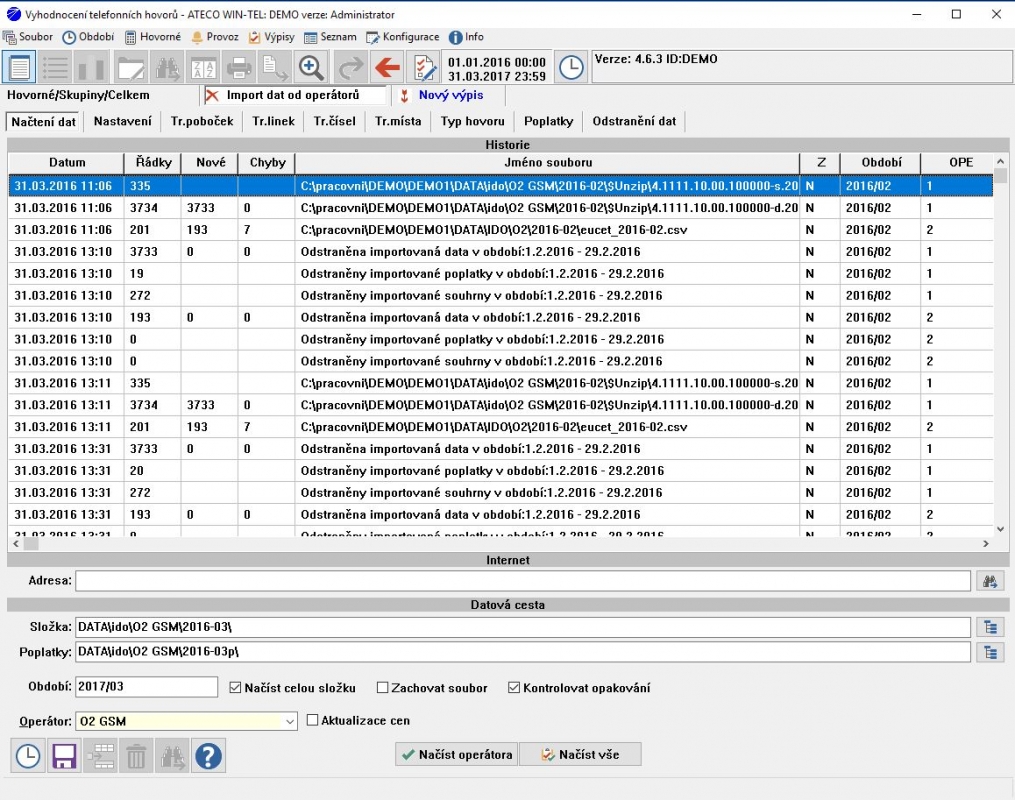This screenshot has height=800, width=1015.
Task: Click the document export toolbar icon
Action: click(x=276, y=67)
